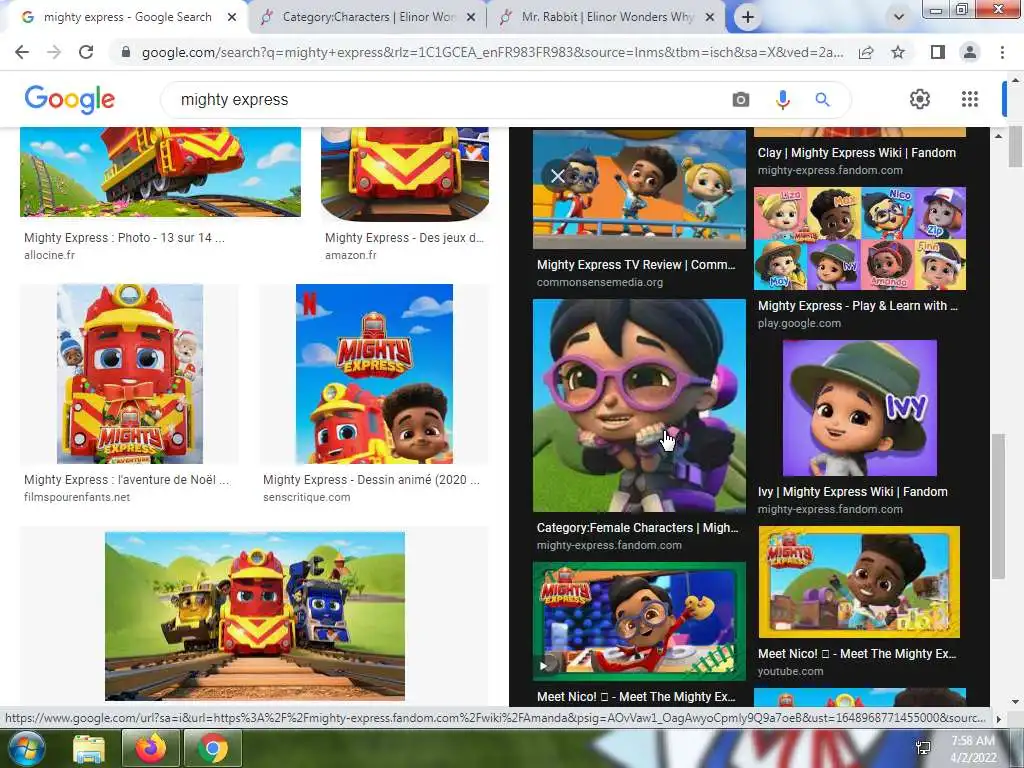Open Windows Start menu

coord(27,748)
